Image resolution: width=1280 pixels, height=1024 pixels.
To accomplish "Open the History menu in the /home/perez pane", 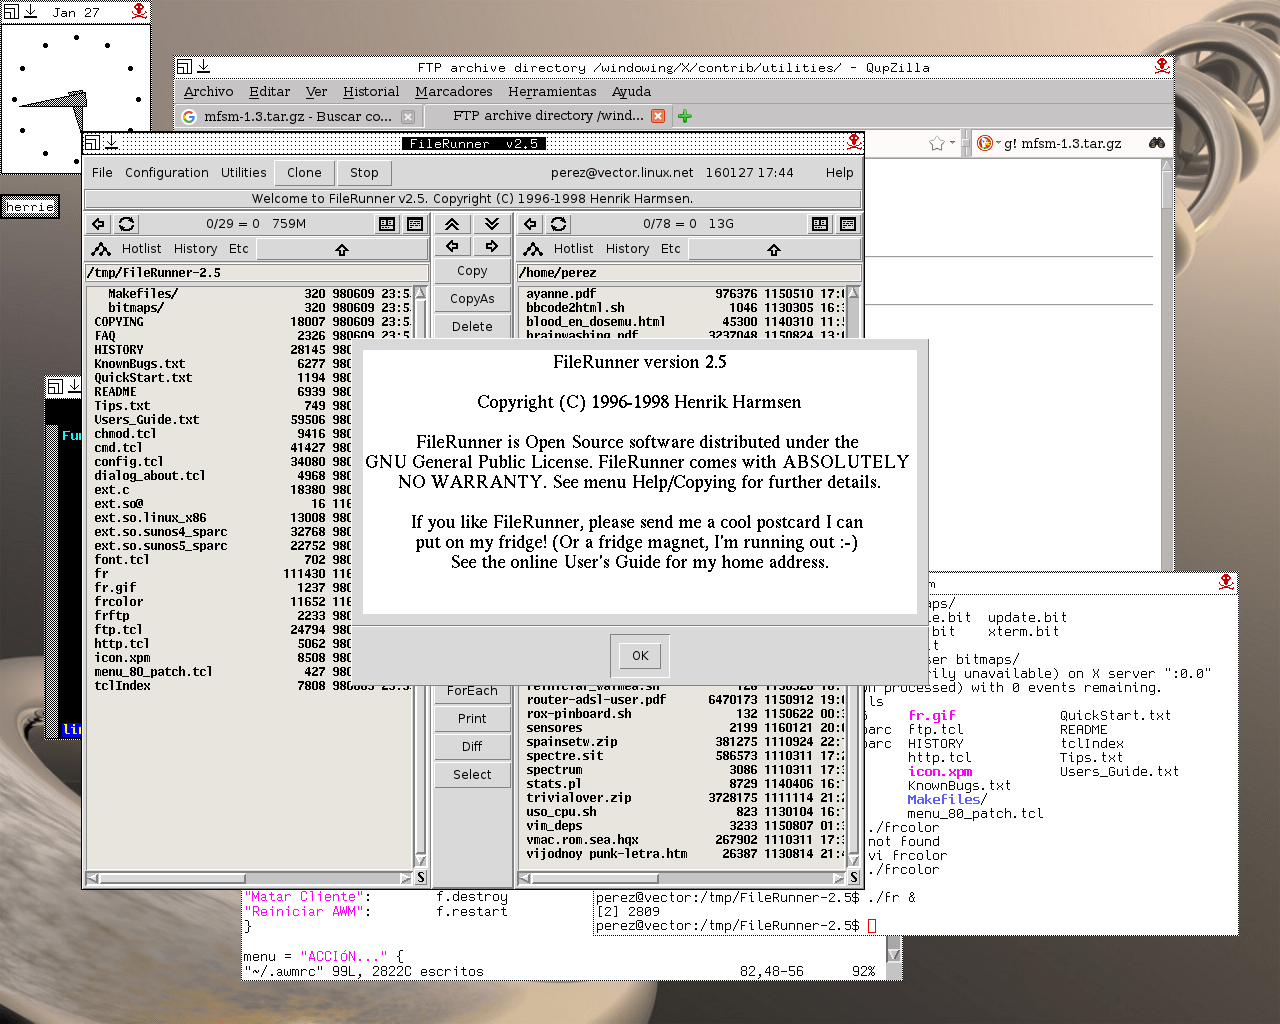I will pyautogui.click(x=627, y=249).
